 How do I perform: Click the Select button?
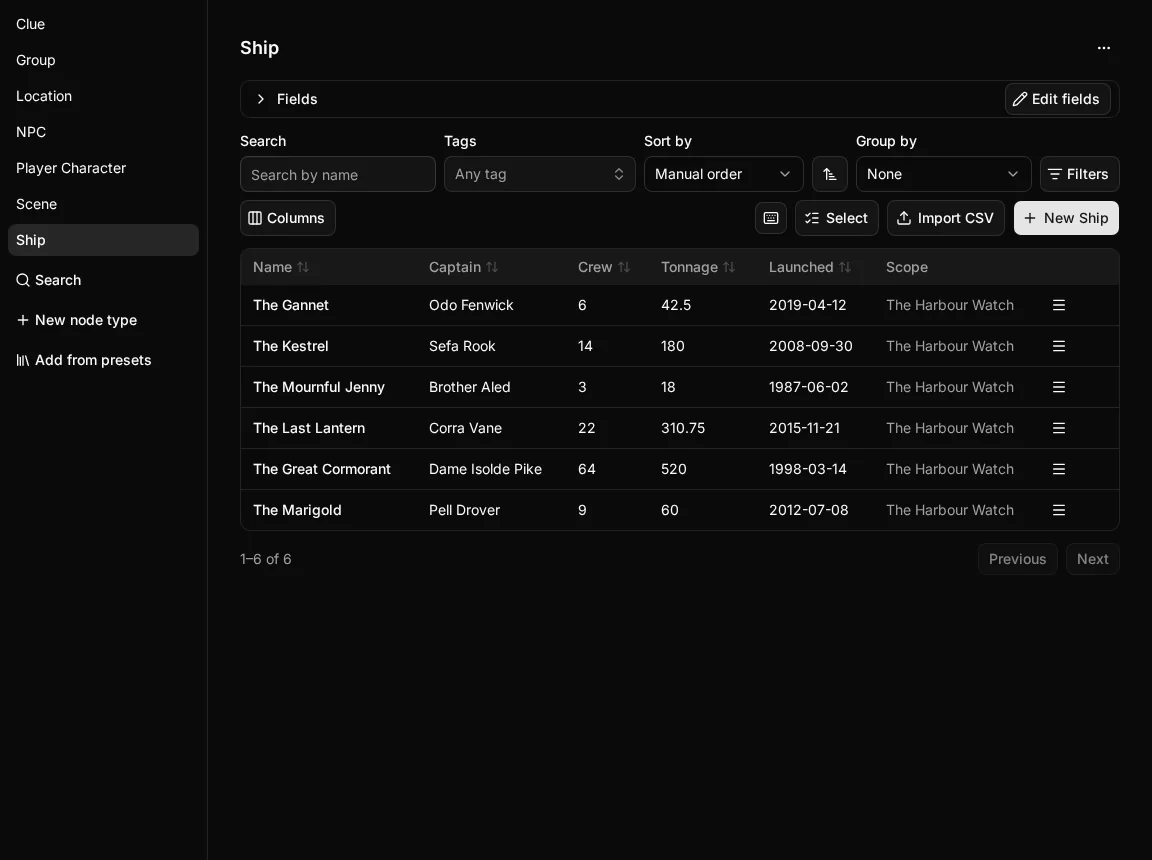point(836,218)
